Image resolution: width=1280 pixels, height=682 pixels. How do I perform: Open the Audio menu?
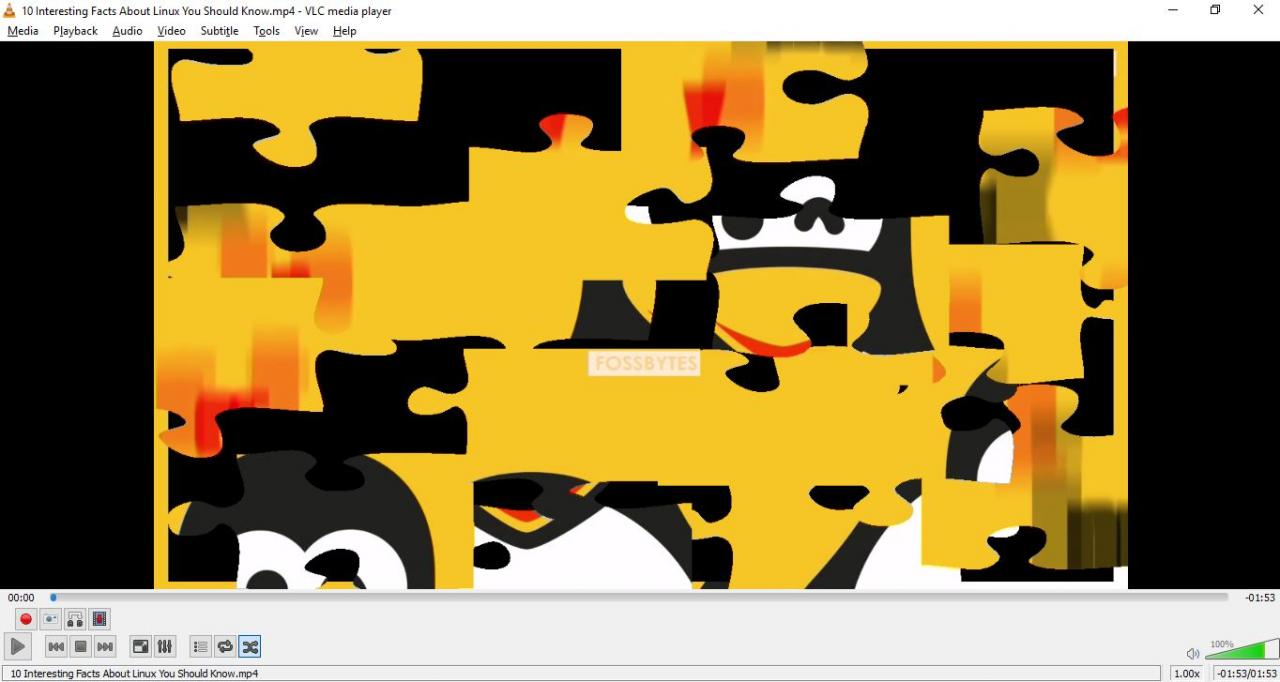click(x=127, y=31)
